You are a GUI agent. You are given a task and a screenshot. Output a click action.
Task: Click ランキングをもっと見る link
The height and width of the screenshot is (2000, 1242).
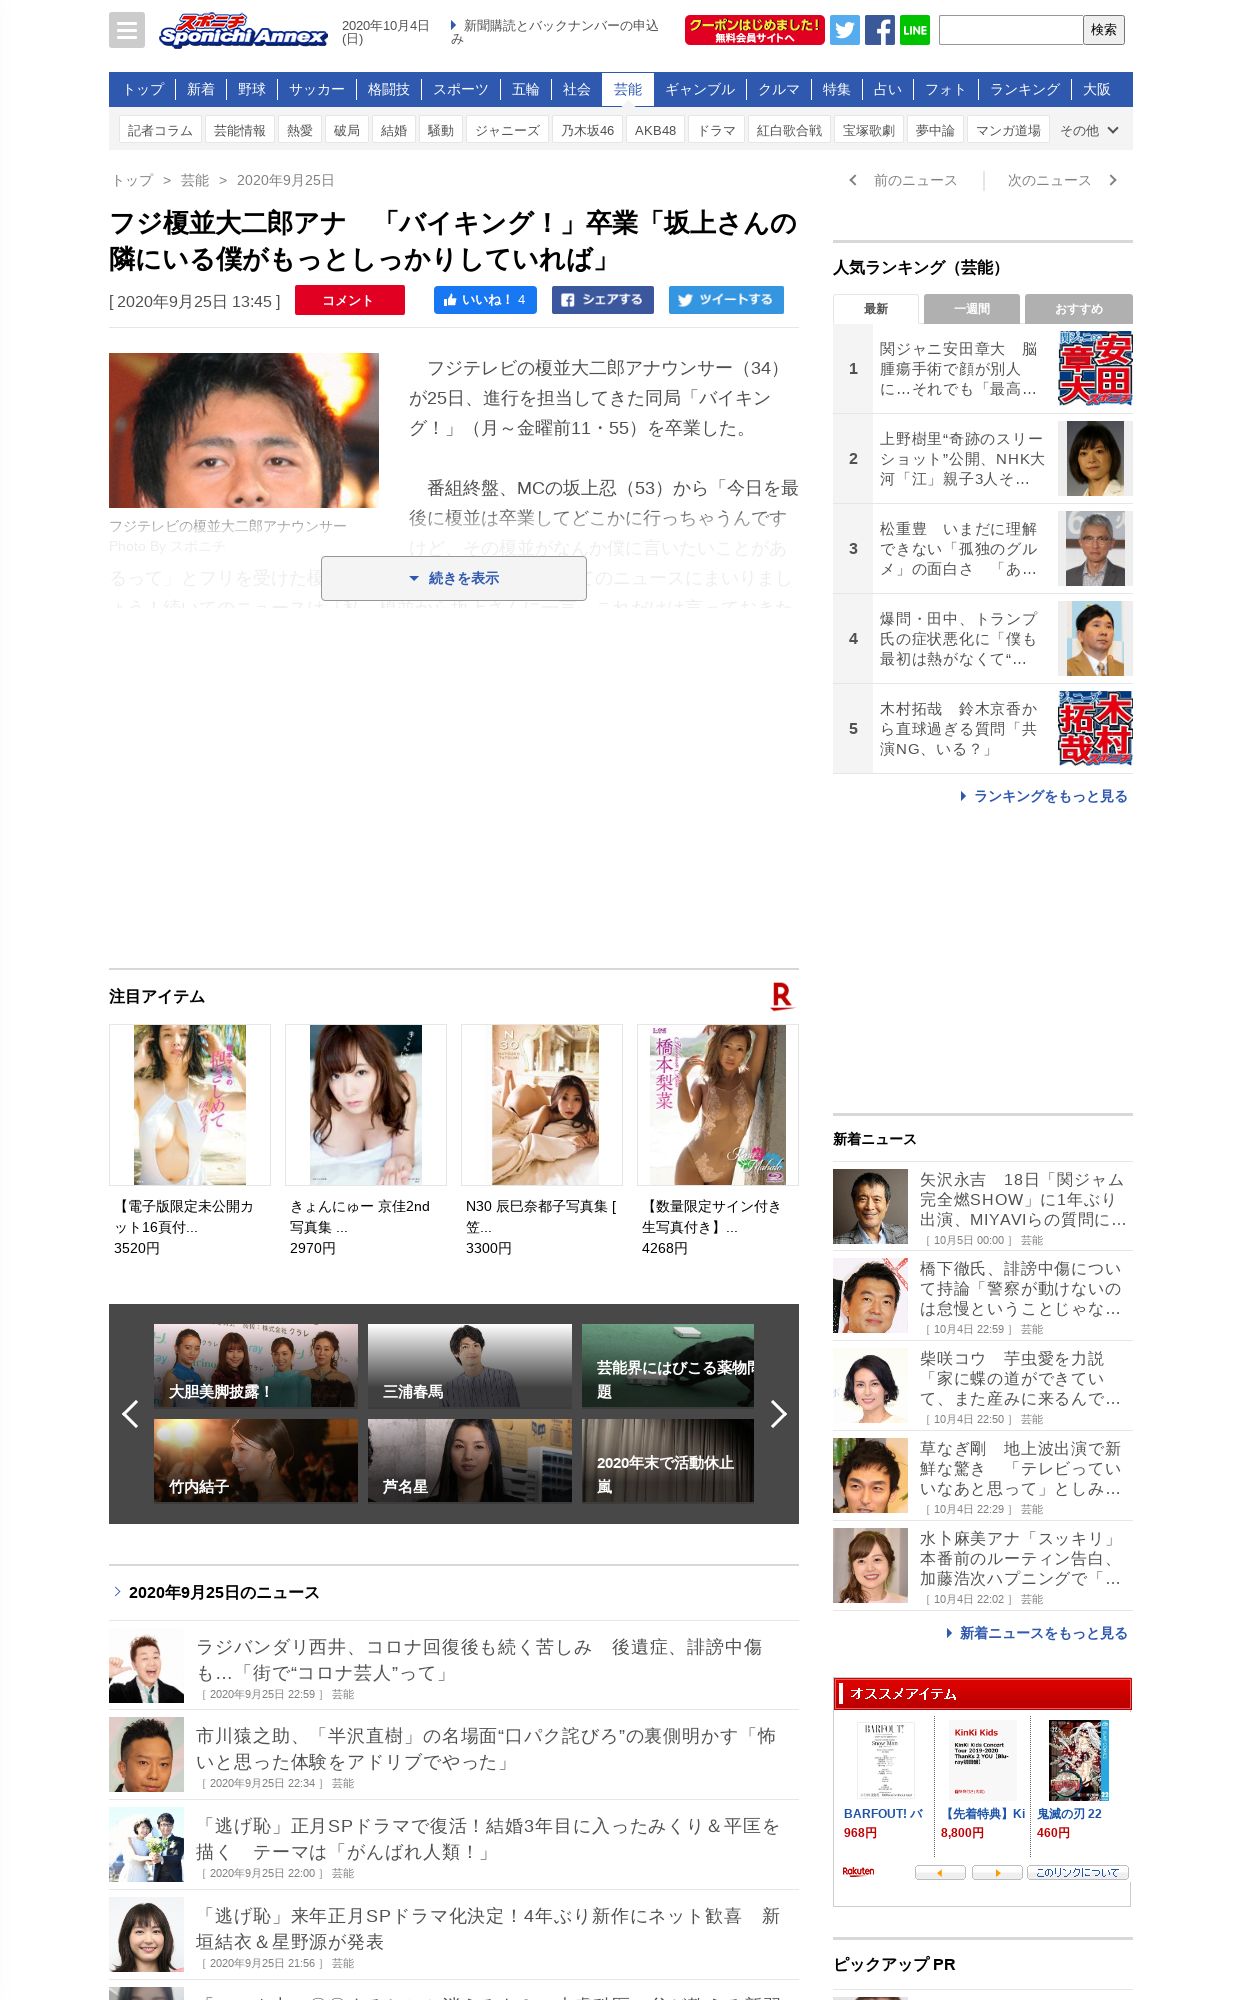coord(1044,796)
